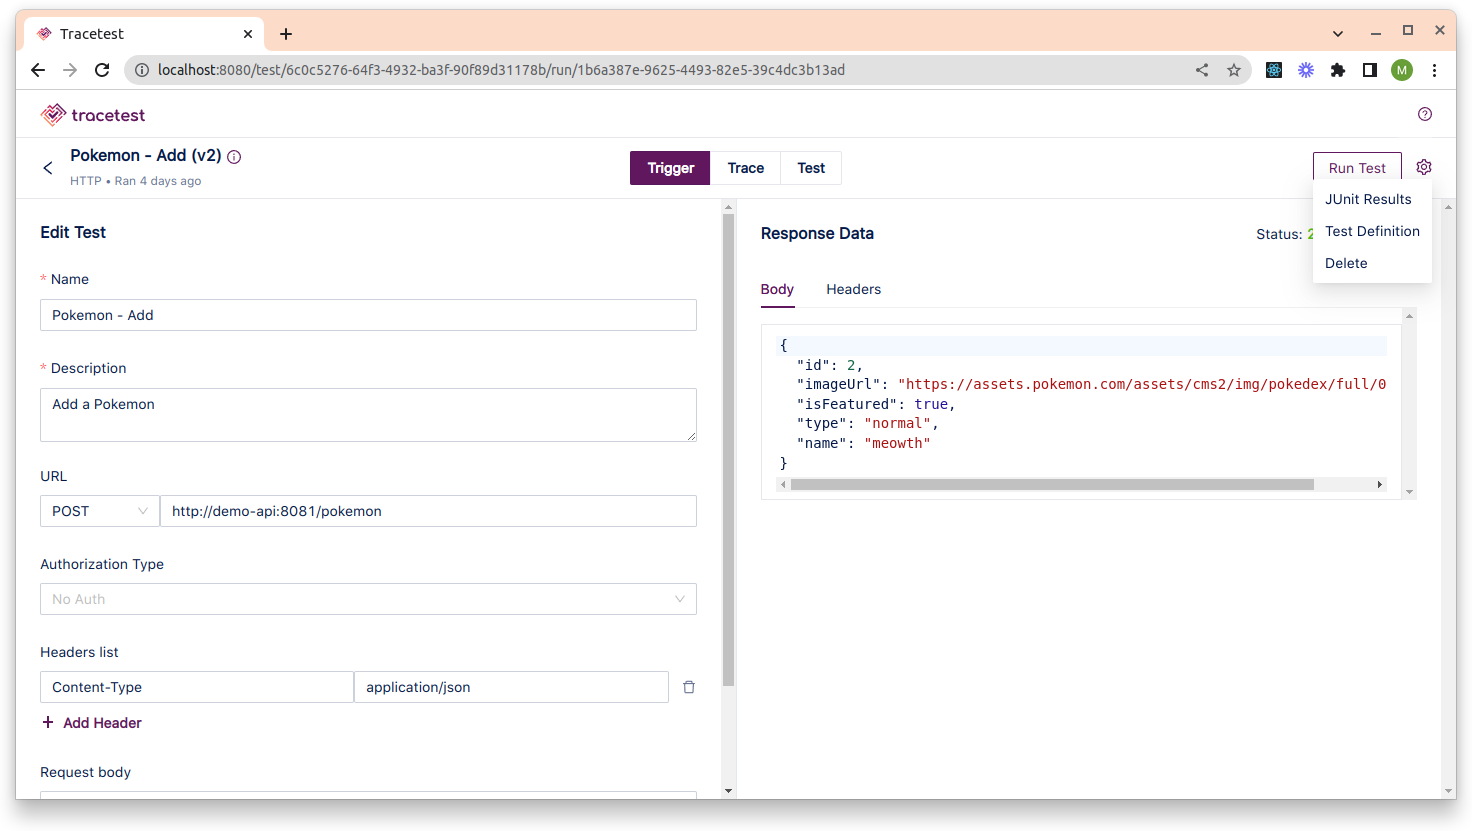Switch to the Trigger tab
This screenshot has width=1472, height=831.
pos(670,168)
